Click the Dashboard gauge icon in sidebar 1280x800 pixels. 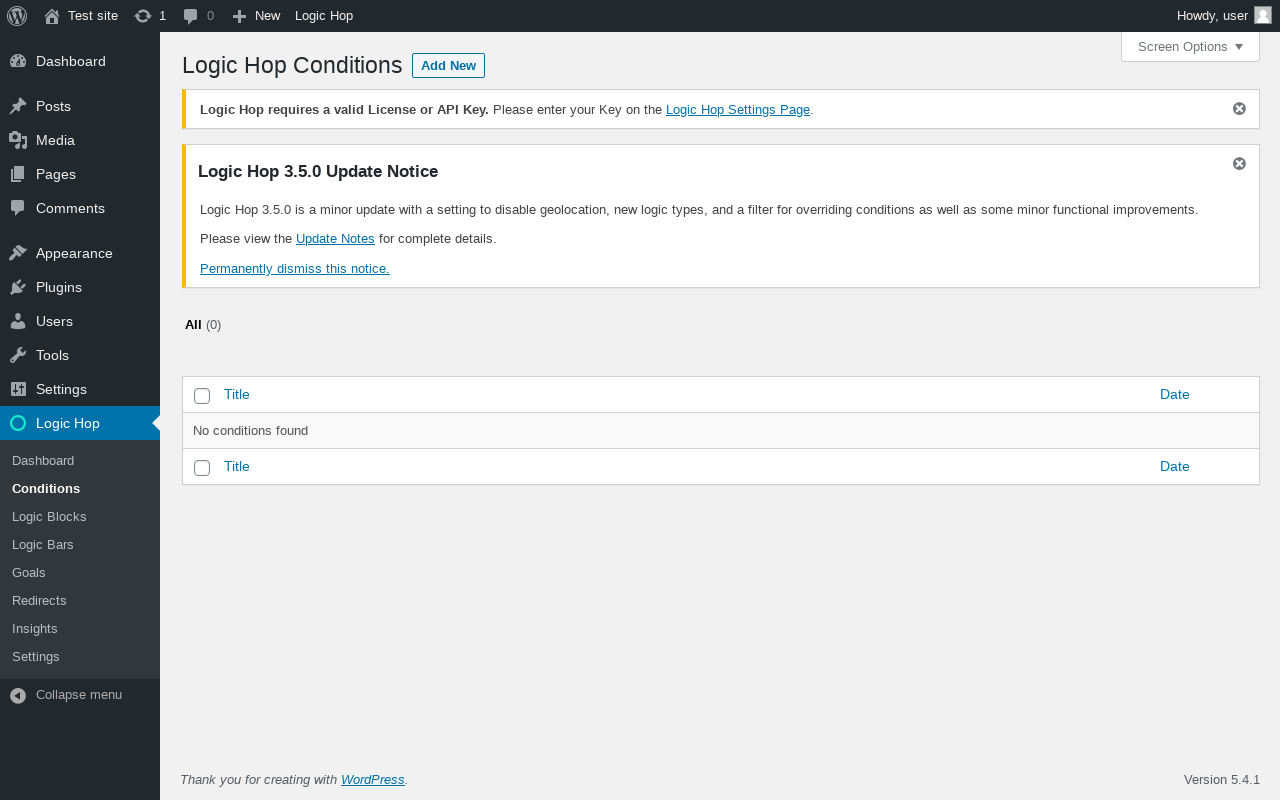(x=18, y=61)
